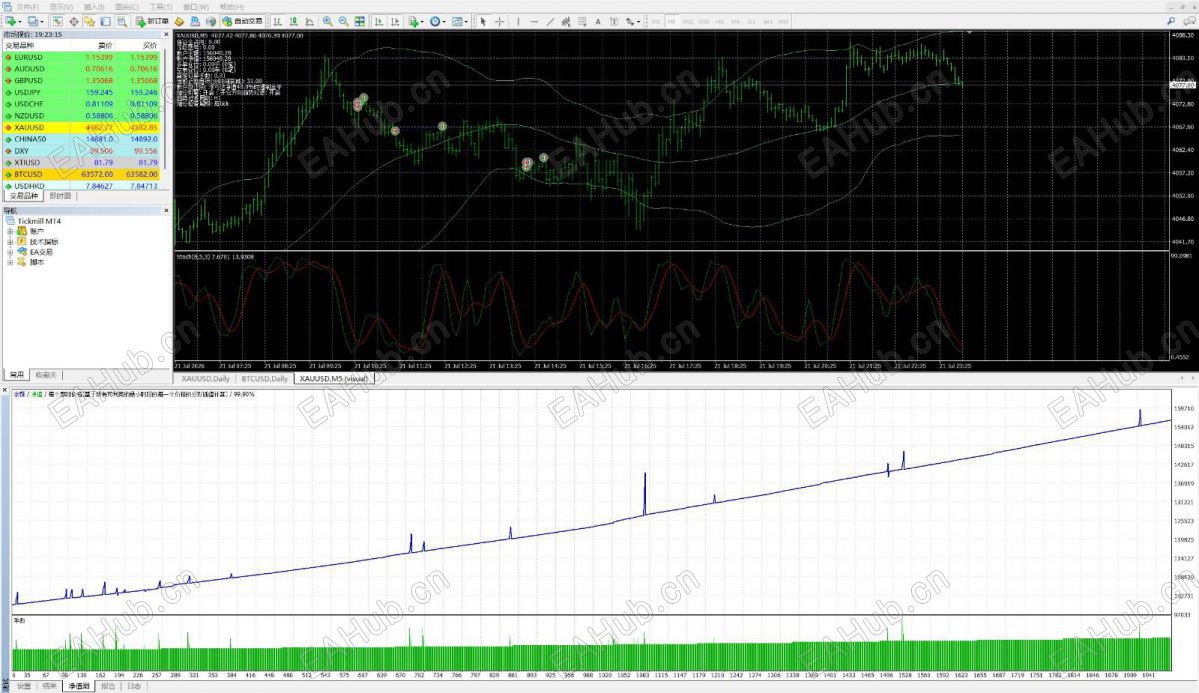Select the horizontal line drawing tool
Viewport: 1199px width, 693px height.
tap(534, 21)
